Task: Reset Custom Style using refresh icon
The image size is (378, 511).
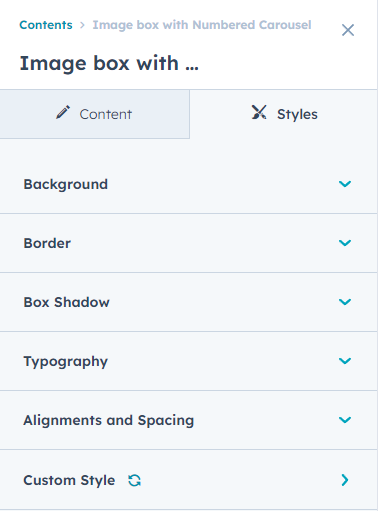Action: click(x=135, y=480)
